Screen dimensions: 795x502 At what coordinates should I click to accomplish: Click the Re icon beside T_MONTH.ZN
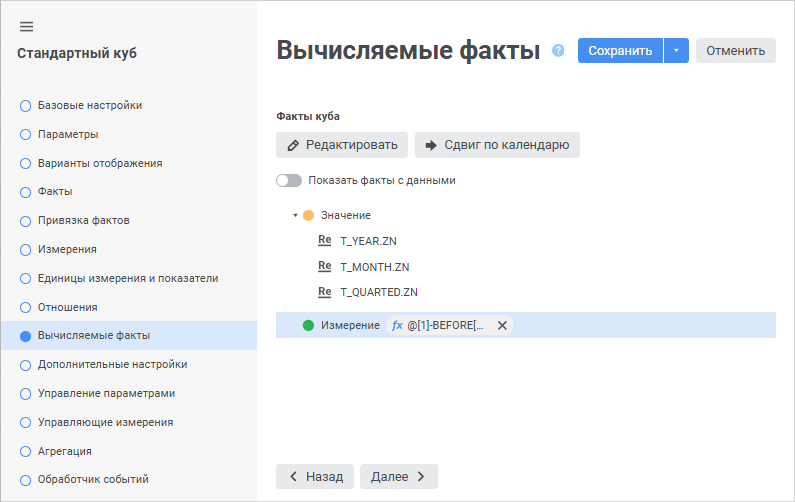[324, 266]
